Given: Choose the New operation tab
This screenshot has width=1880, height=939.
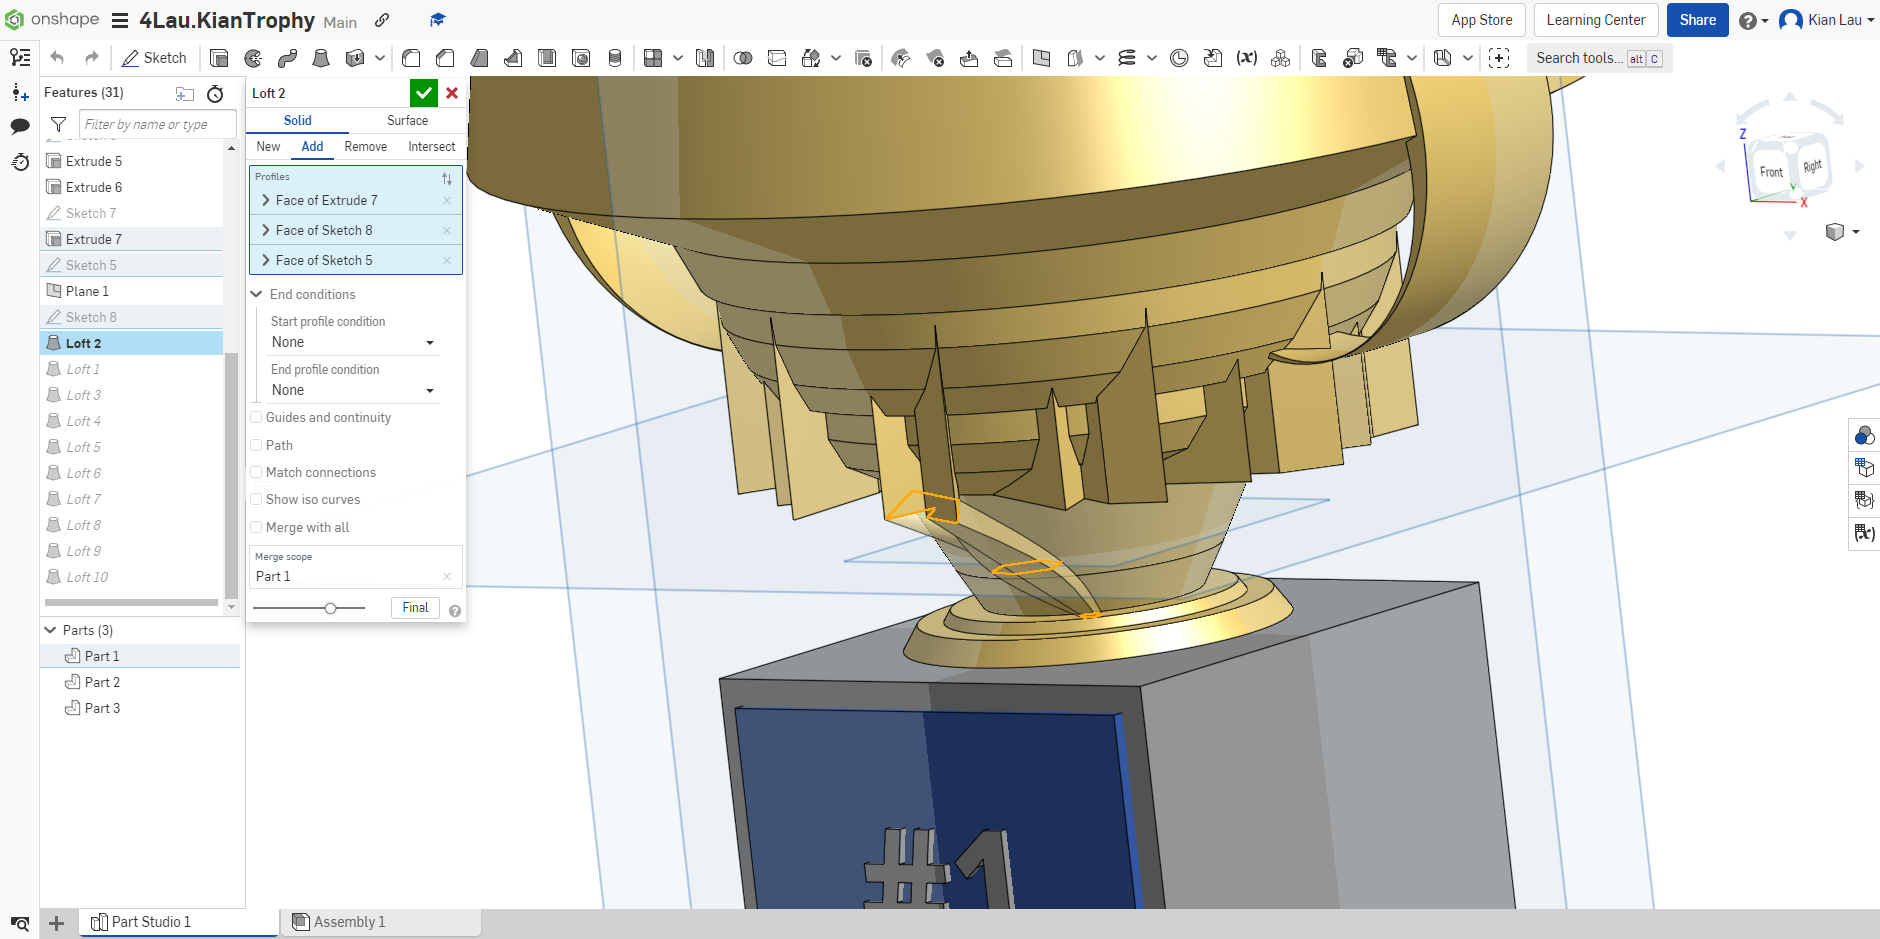Looking at the screenshot, I should click(268, 146).
